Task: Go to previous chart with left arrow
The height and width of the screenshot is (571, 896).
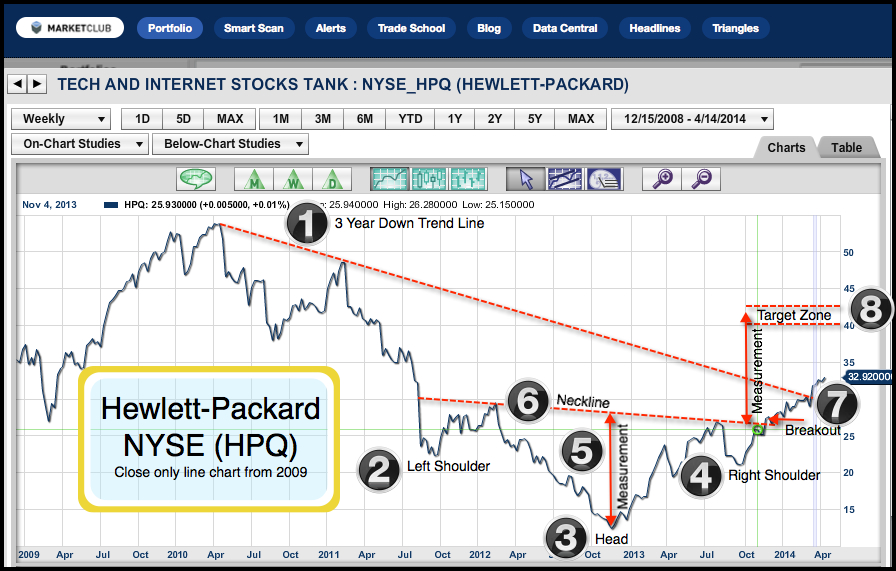Action: [17, 84]
